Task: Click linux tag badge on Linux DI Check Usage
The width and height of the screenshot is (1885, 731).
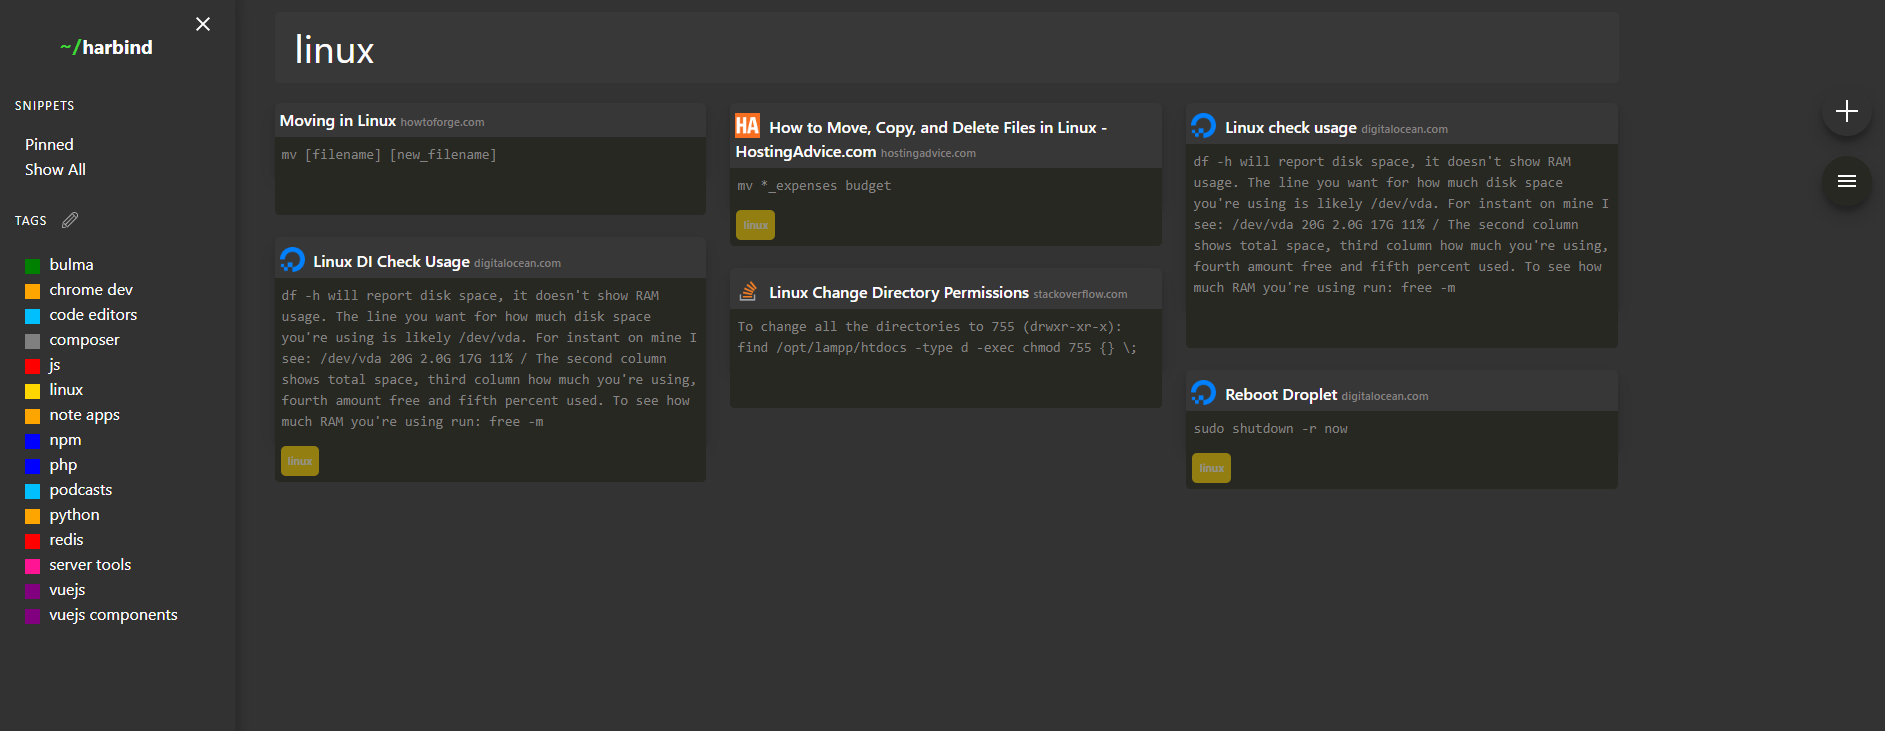Action: click(300, 461)
